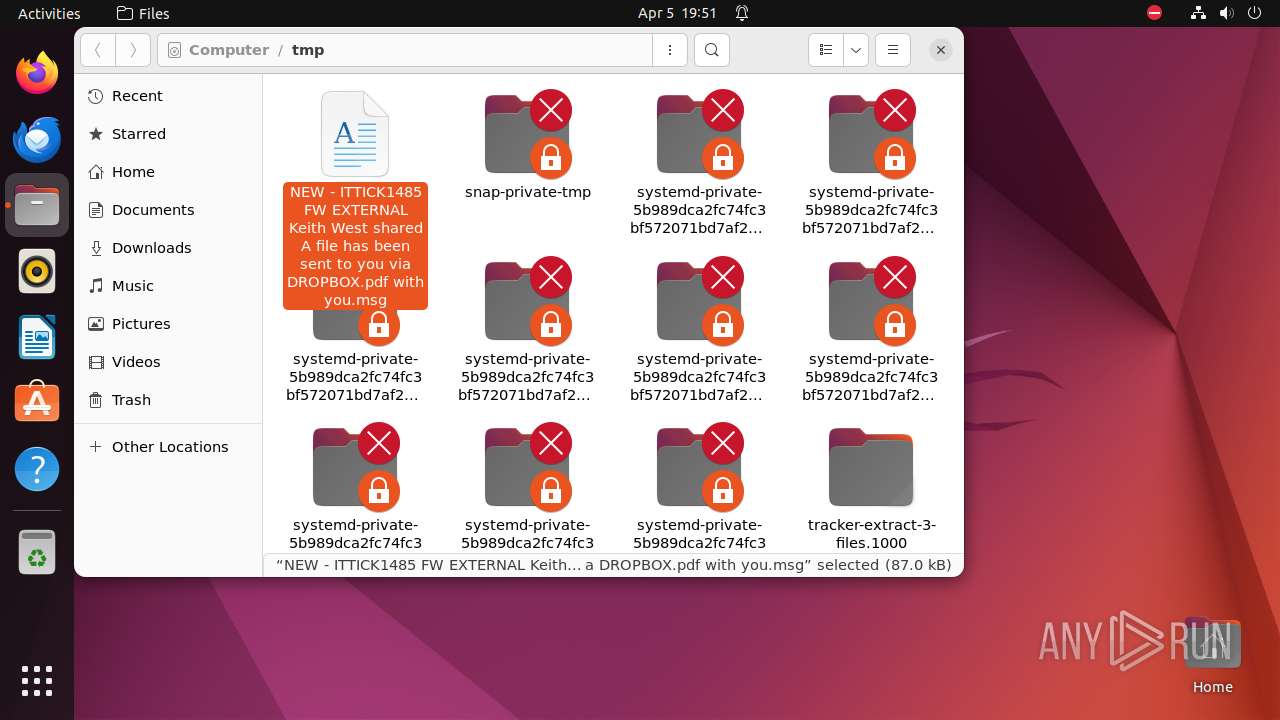Switch to list view icon
This screenshot has width=1280, height=720.
pyautogui.click(x=826, y=50)
